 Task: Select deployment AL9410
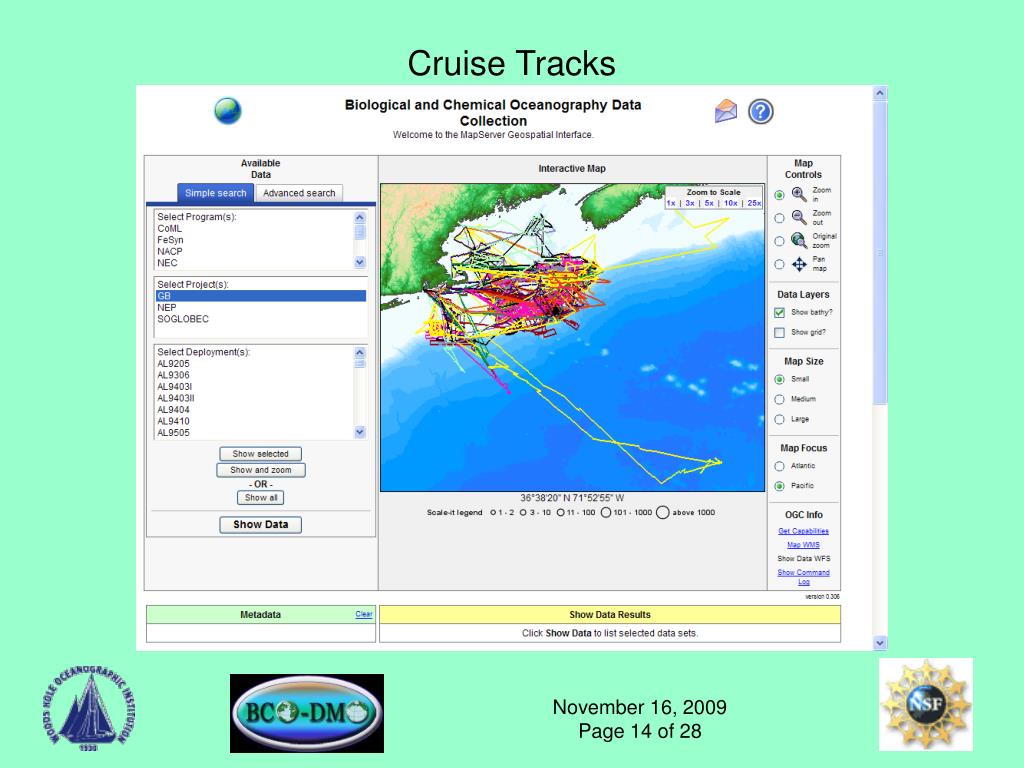coord(255,421)
